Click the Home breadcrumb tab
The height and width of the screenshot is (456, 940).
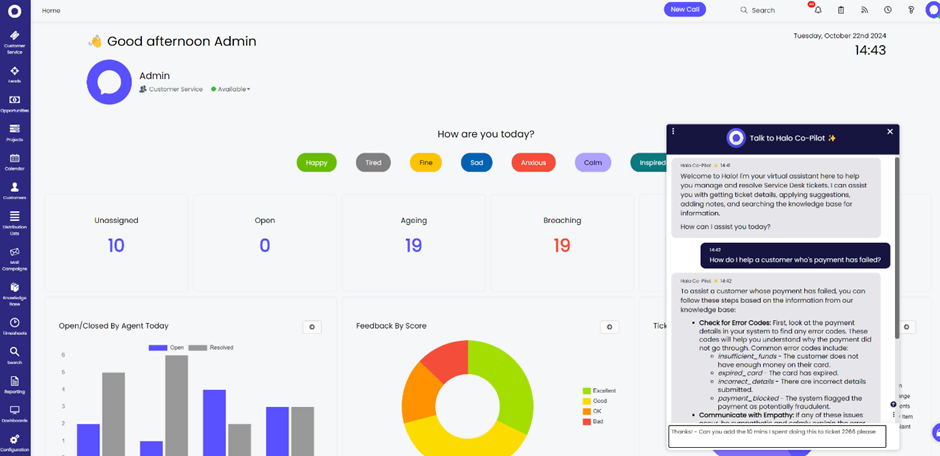click(x=51, y=10)
